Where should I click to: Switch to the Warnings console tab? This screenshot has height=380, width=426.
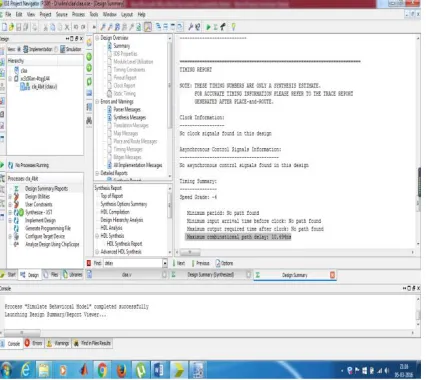(x=58, y=343)
